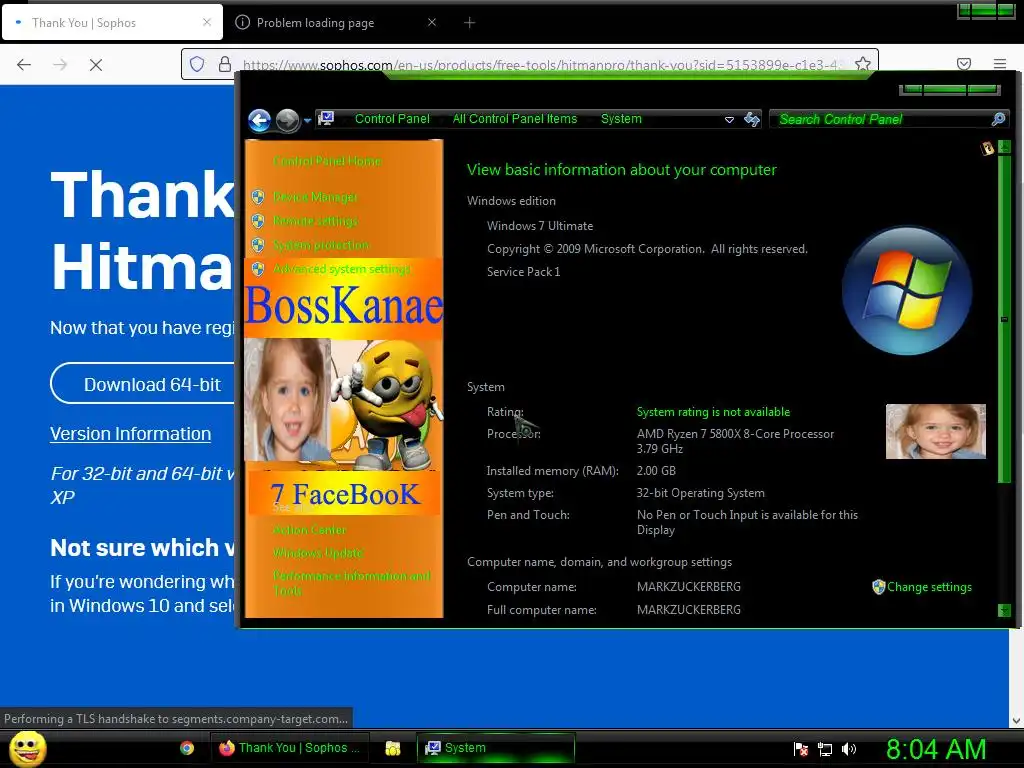The width and height of the screenshot is (1024, 768).
Task: Open Save to Pocket icon in Firefox
Action: coord(964,64)
